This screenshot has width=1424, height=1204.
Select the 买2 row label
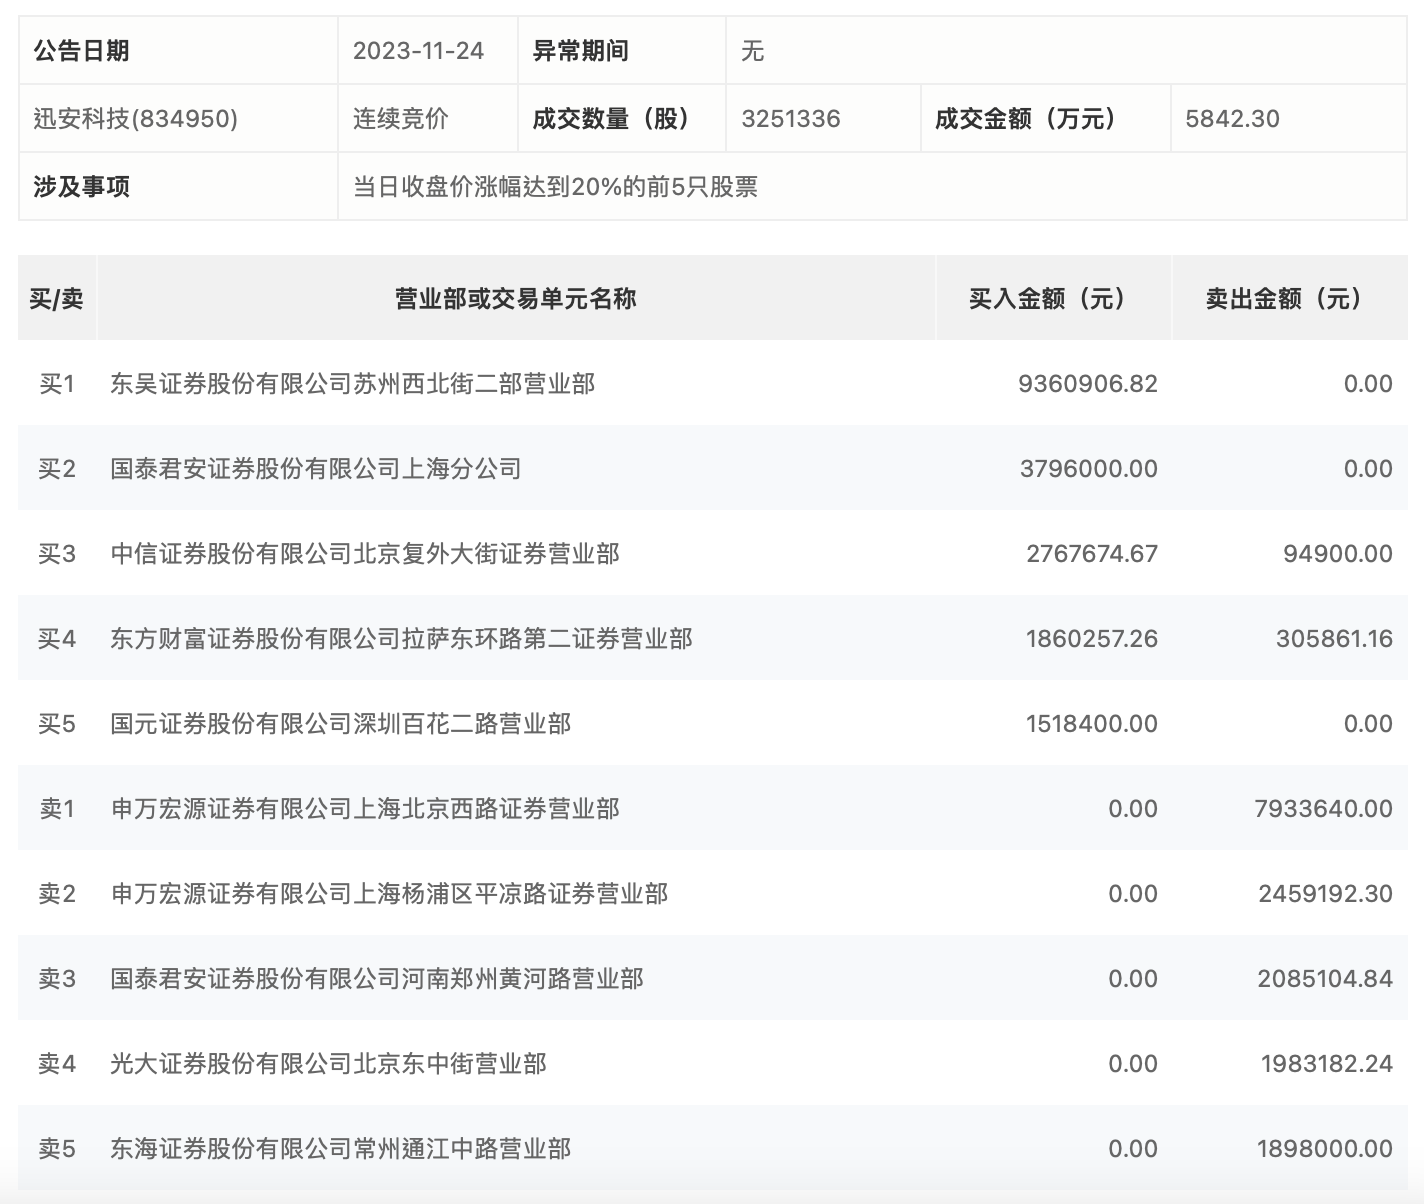[57, 468]
